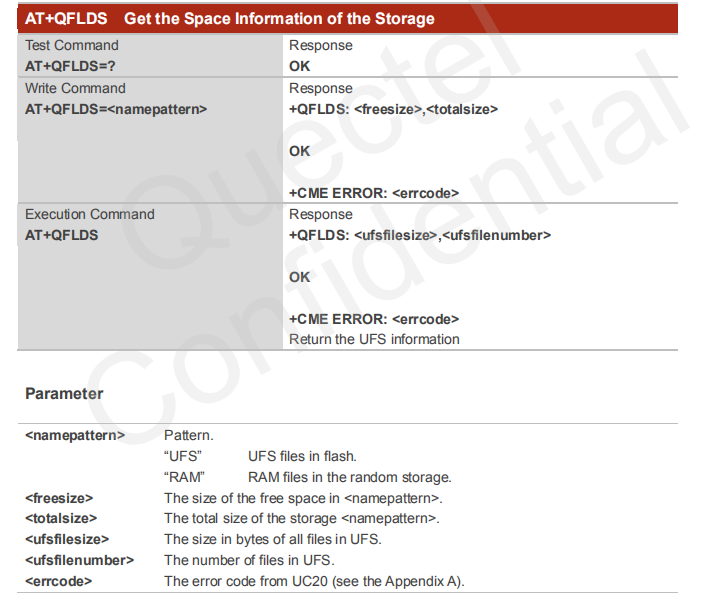The width and height of the screenshot is (724, 608).
Task: Click the "RAM" pattern value
Action: (183, 477)
